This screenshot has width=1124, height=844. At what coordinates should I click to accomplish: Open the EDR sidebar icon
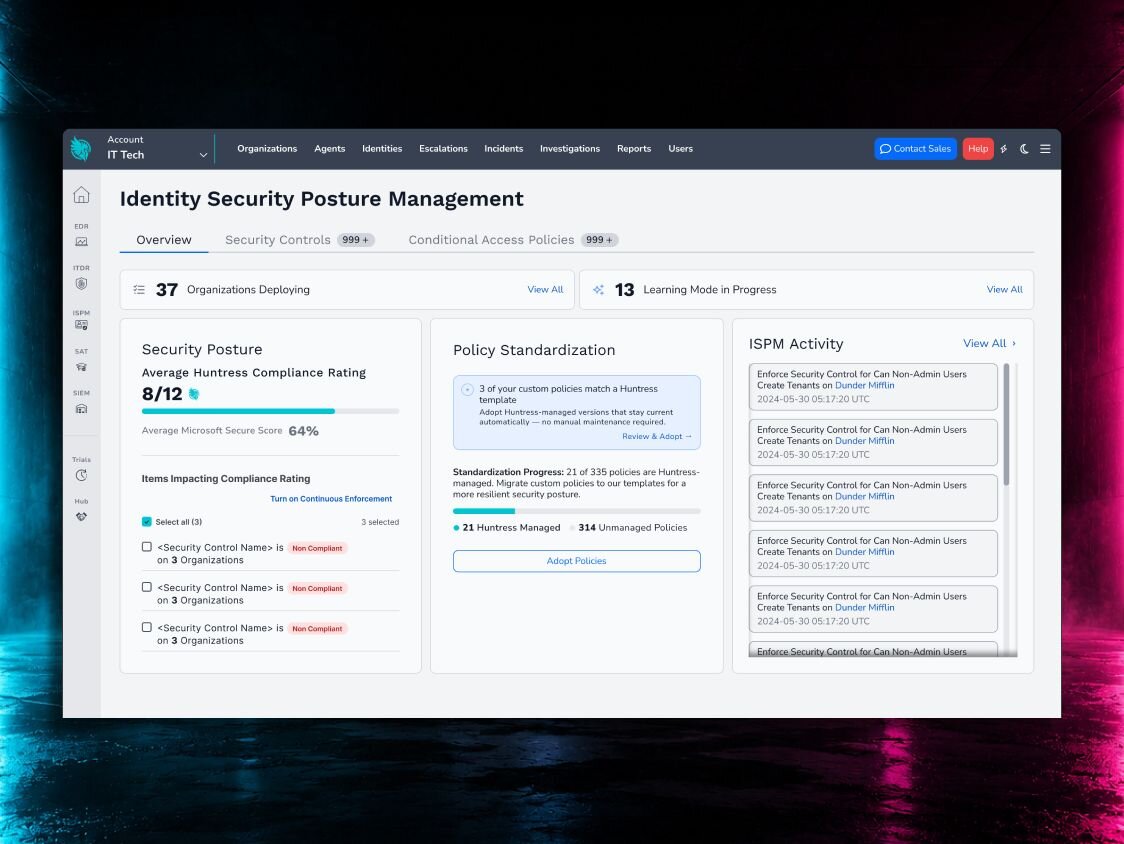pyautogui.click(x=81, y=242)
